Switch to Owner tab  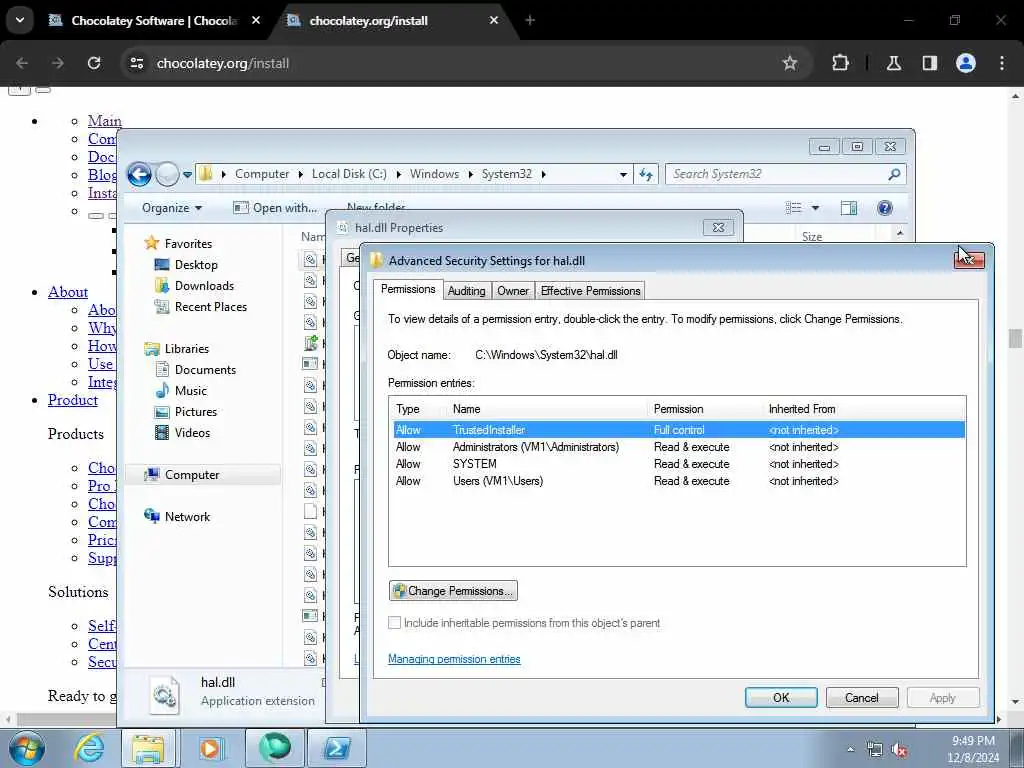tap(513, 291)
